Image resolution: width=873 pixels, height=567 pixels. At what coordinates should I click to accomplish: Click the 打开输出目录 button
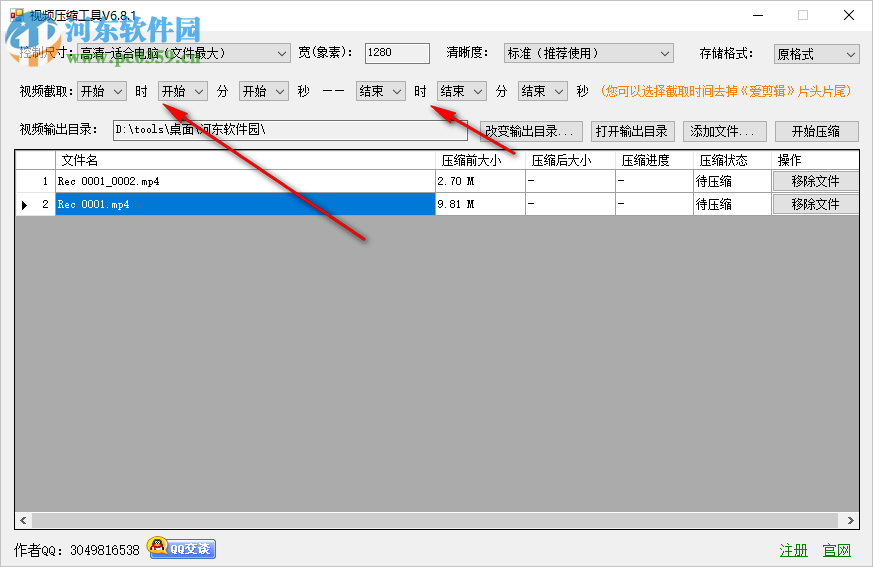[x=632, y=131]
